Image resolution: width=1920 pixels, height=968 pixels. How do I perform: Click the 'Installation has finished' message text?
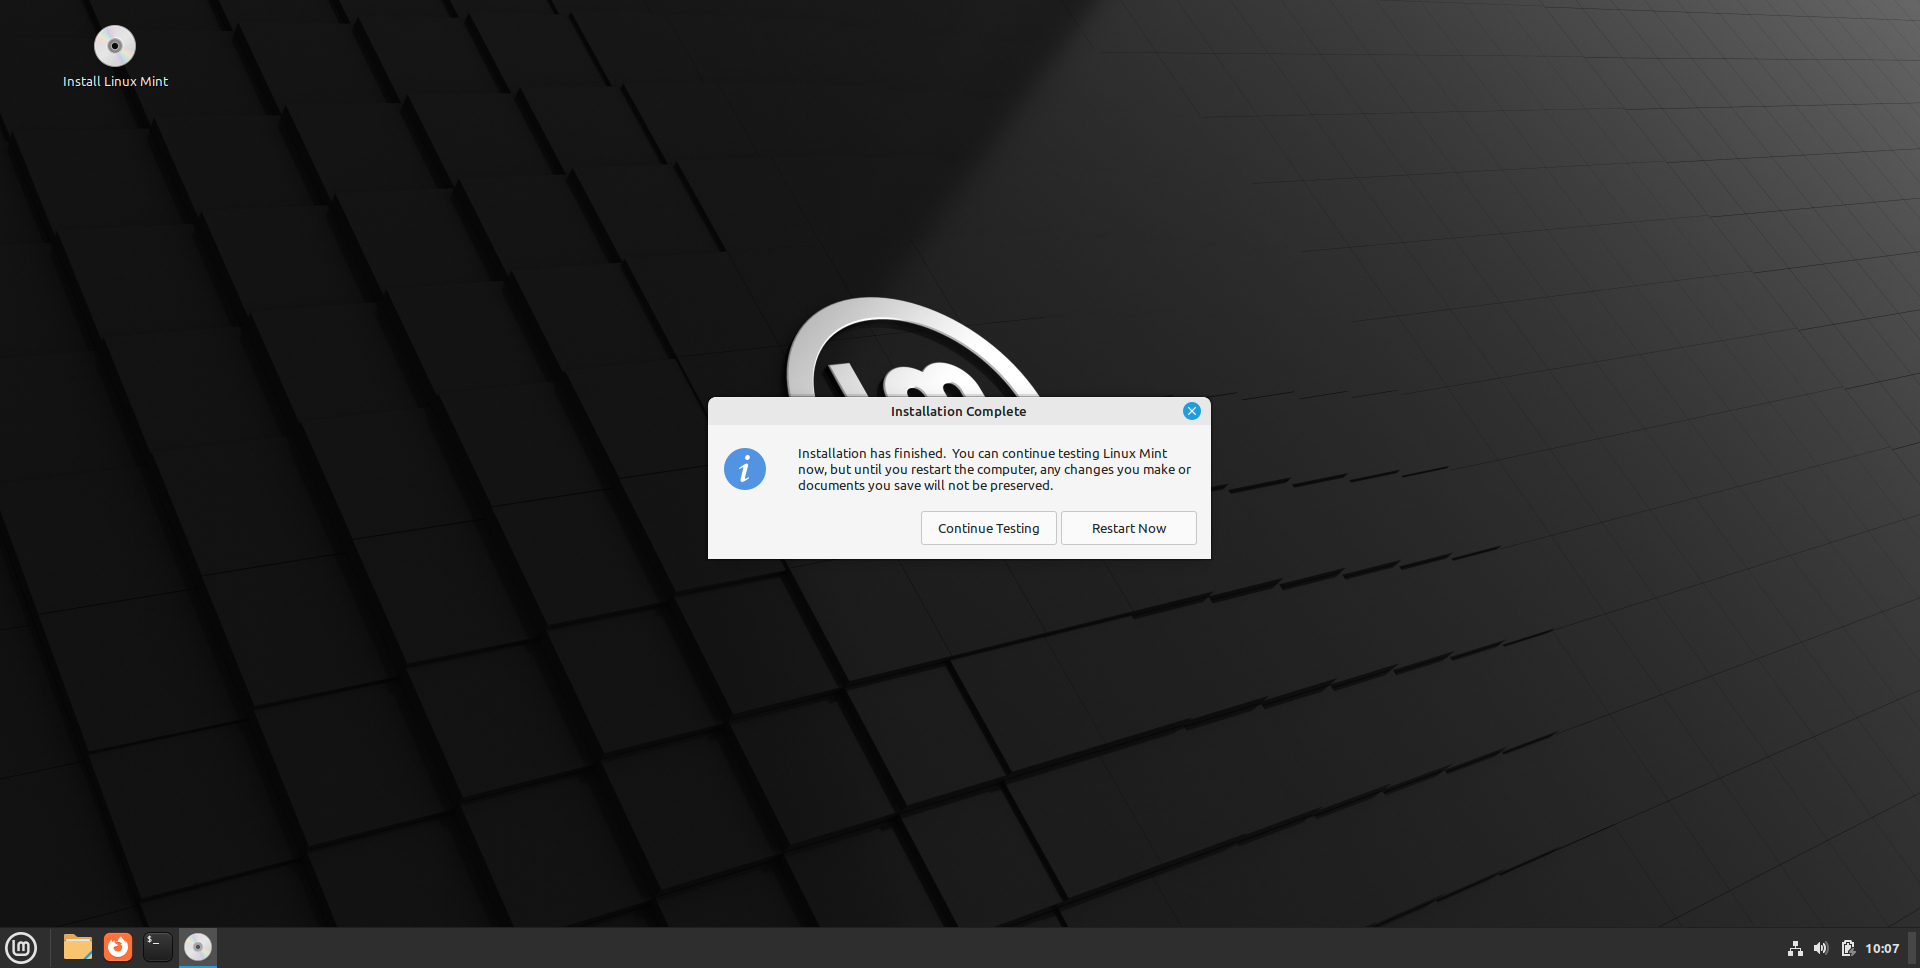click(x=994, y=469)
